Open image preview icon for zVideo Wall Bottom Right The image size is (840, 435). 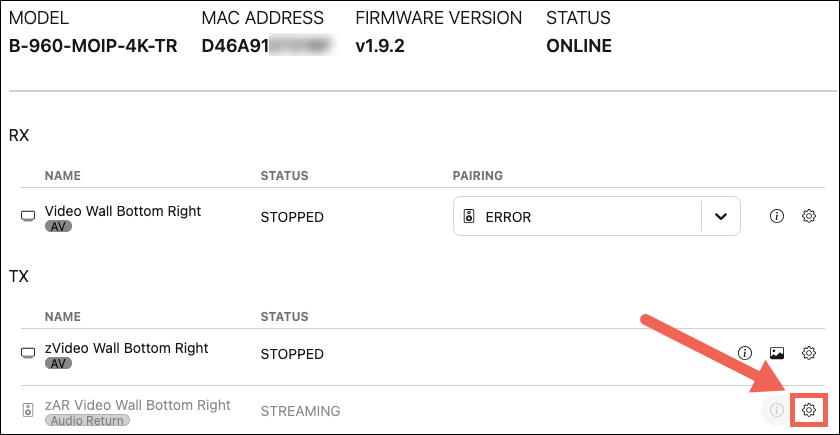click(777, 353)
